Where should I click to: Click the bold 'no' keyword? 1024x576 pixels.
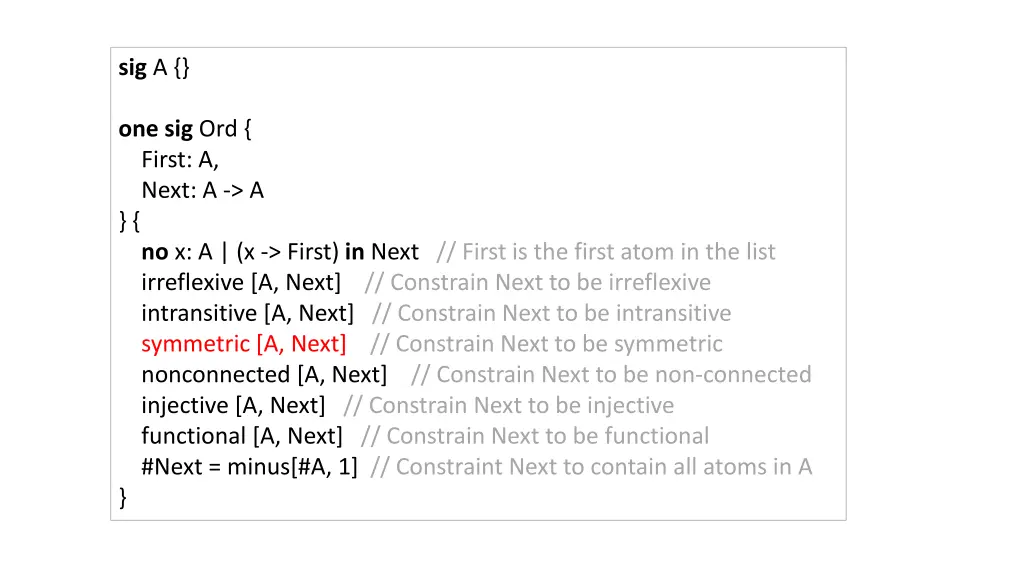tap(155, 251)
